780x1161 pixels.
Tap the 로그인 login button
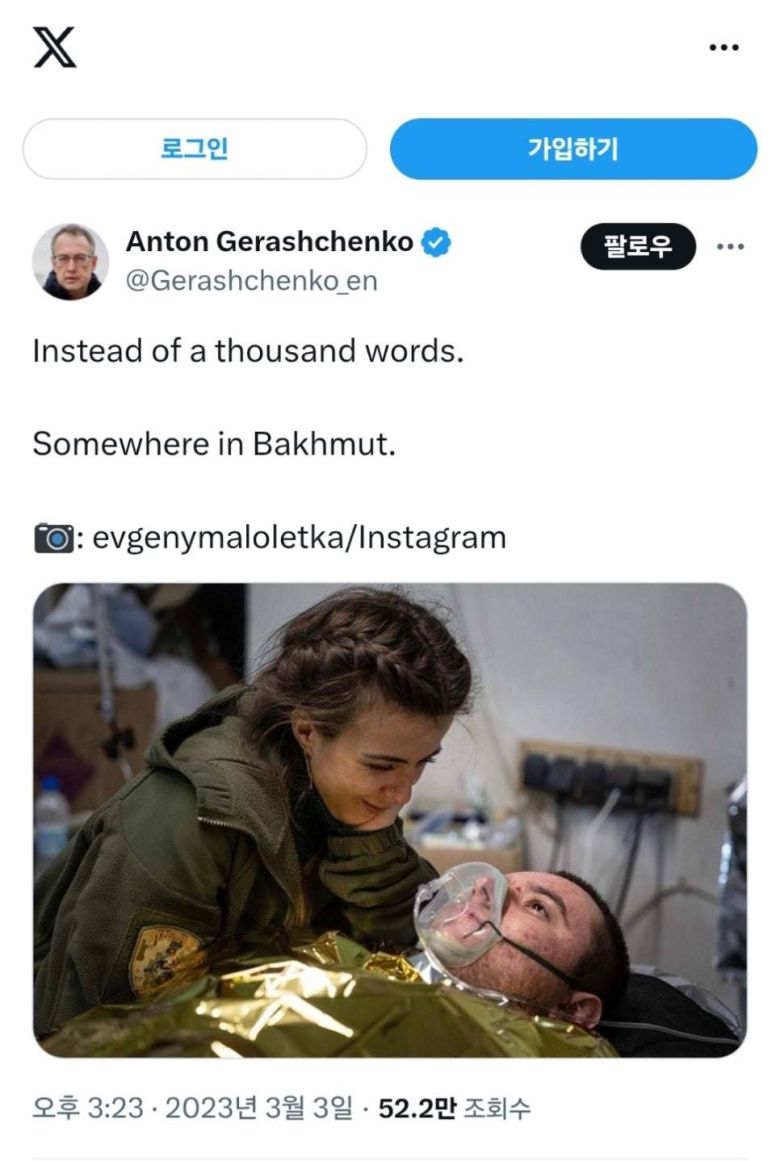[195, 149]
